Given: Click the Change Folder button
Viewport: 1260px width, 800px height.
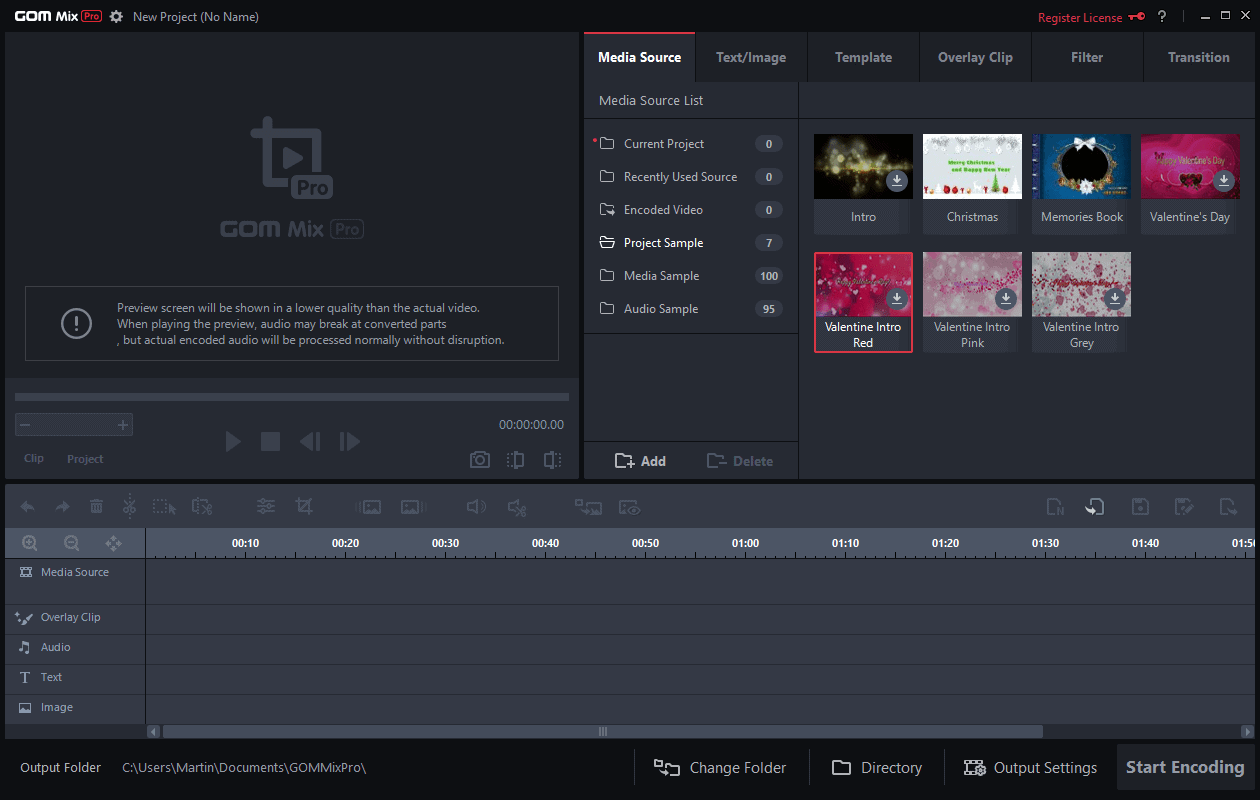Looking at the screenshot, I should coord(720,768).
